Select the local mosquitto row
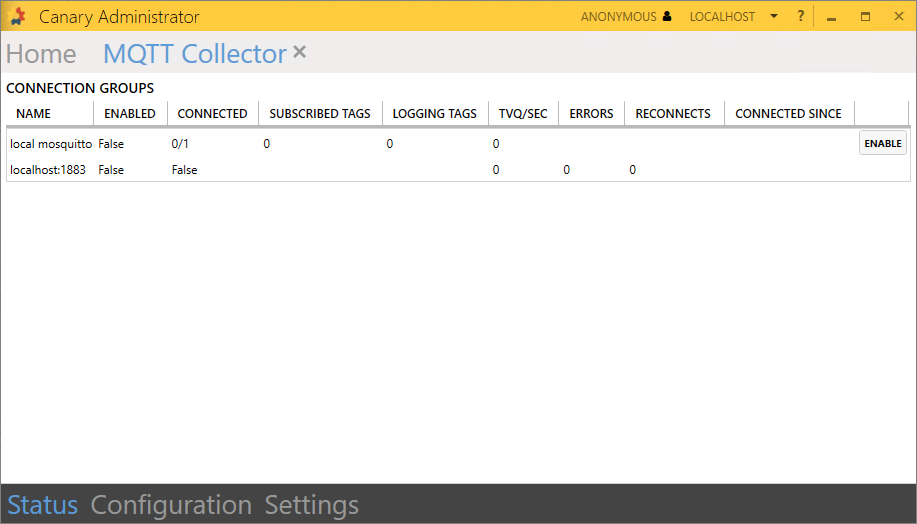917x524 pixels. pos(51,144)
